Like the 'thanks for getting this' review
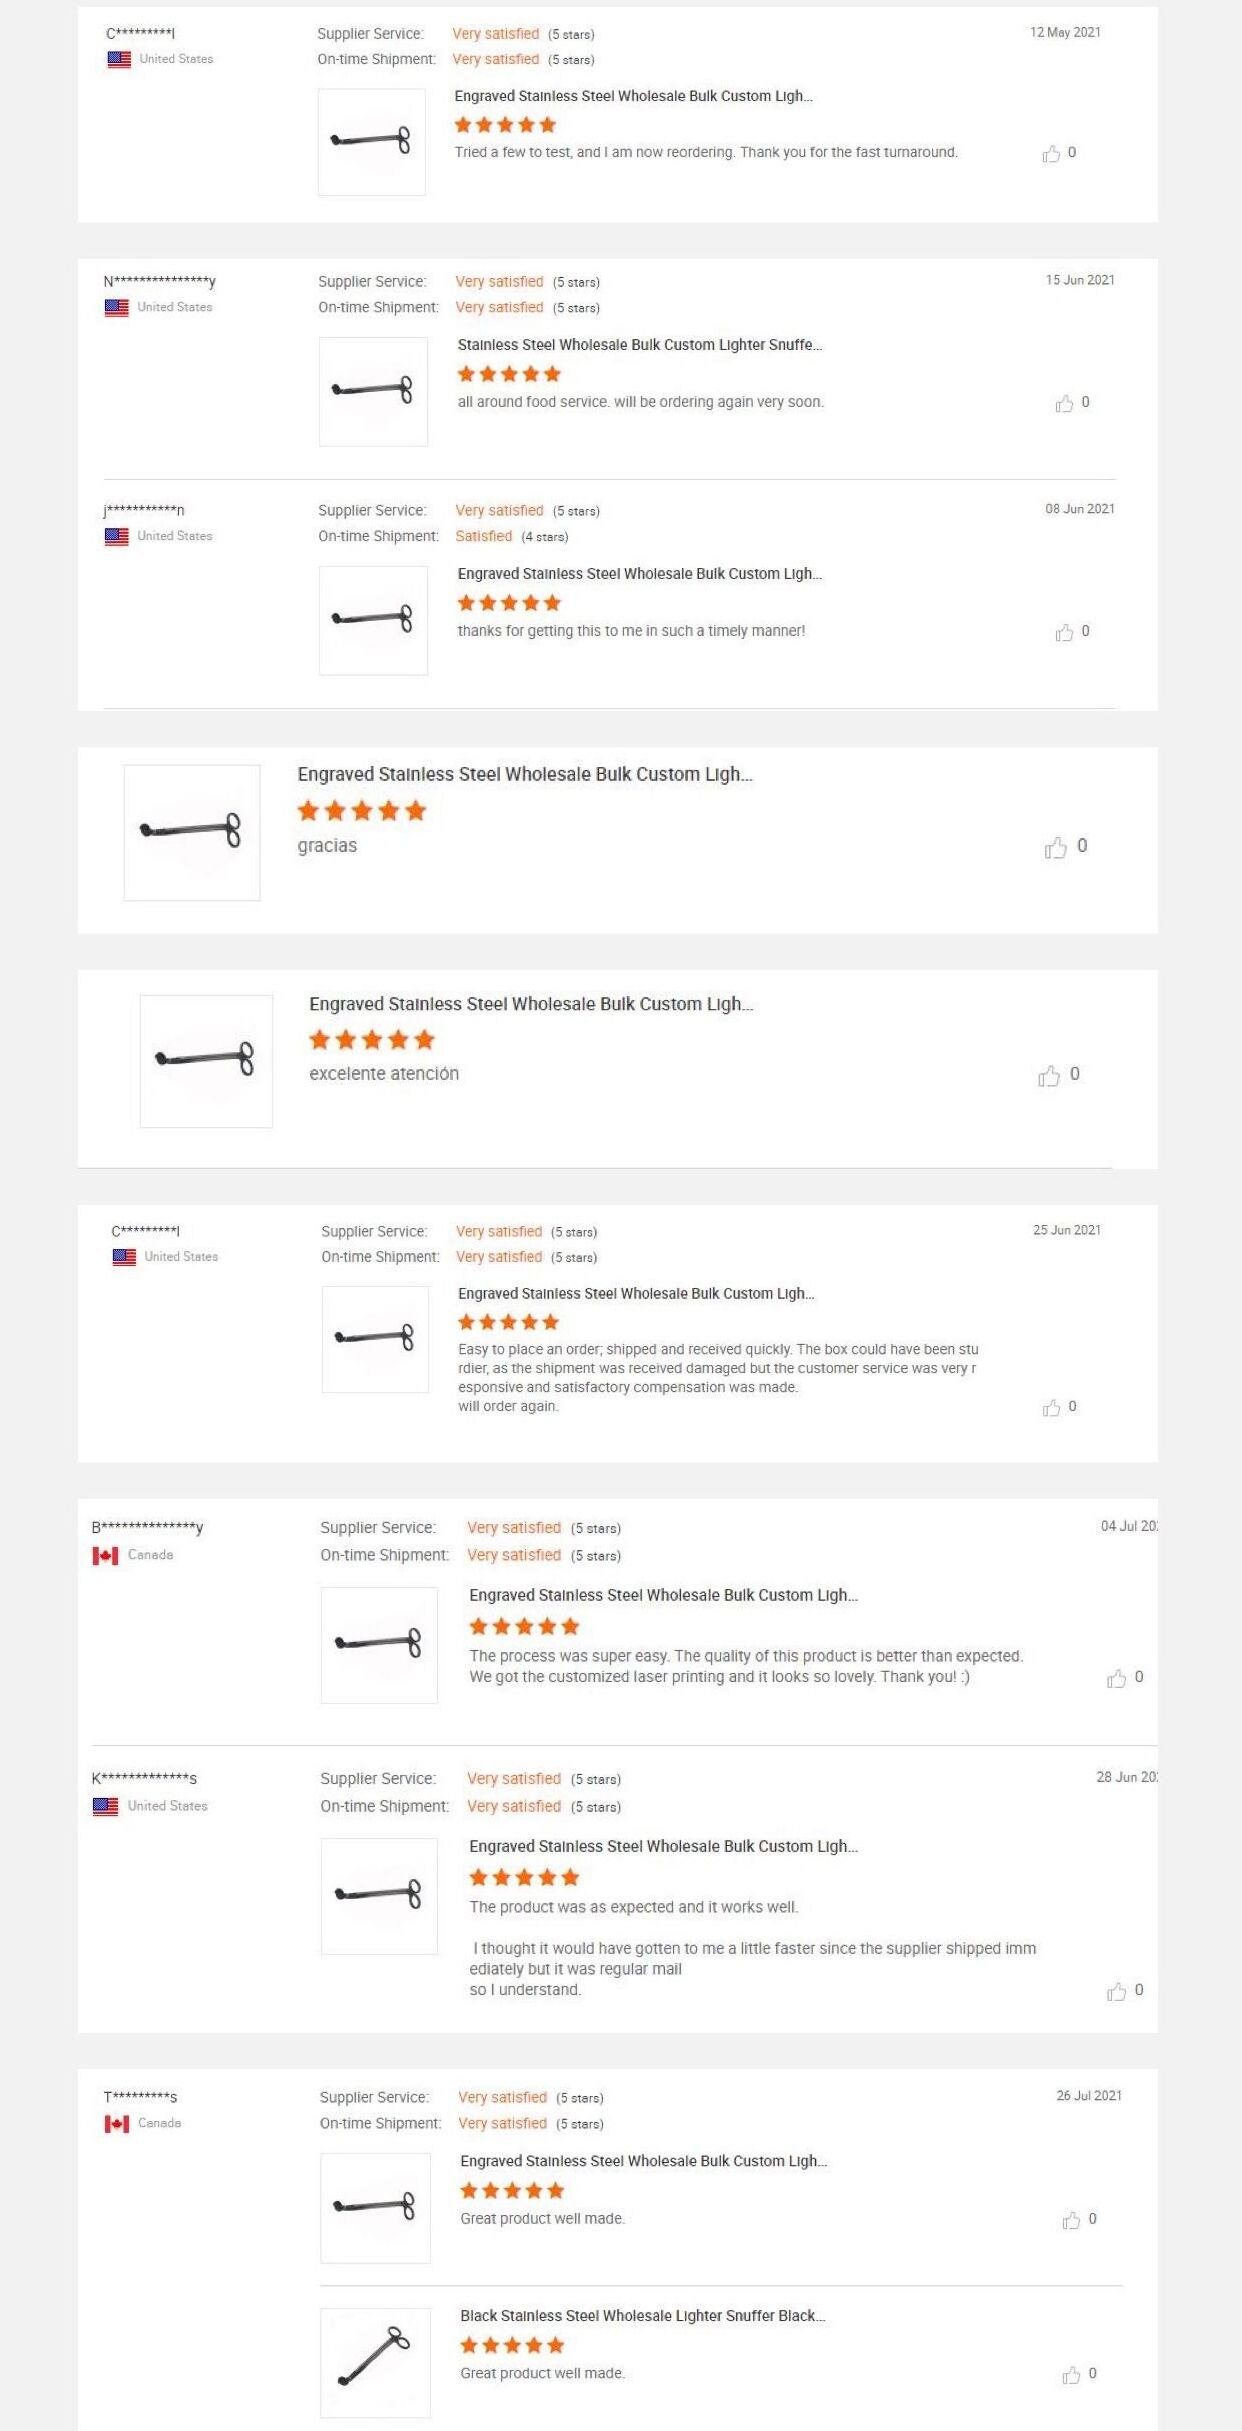 click(1064, 633)
